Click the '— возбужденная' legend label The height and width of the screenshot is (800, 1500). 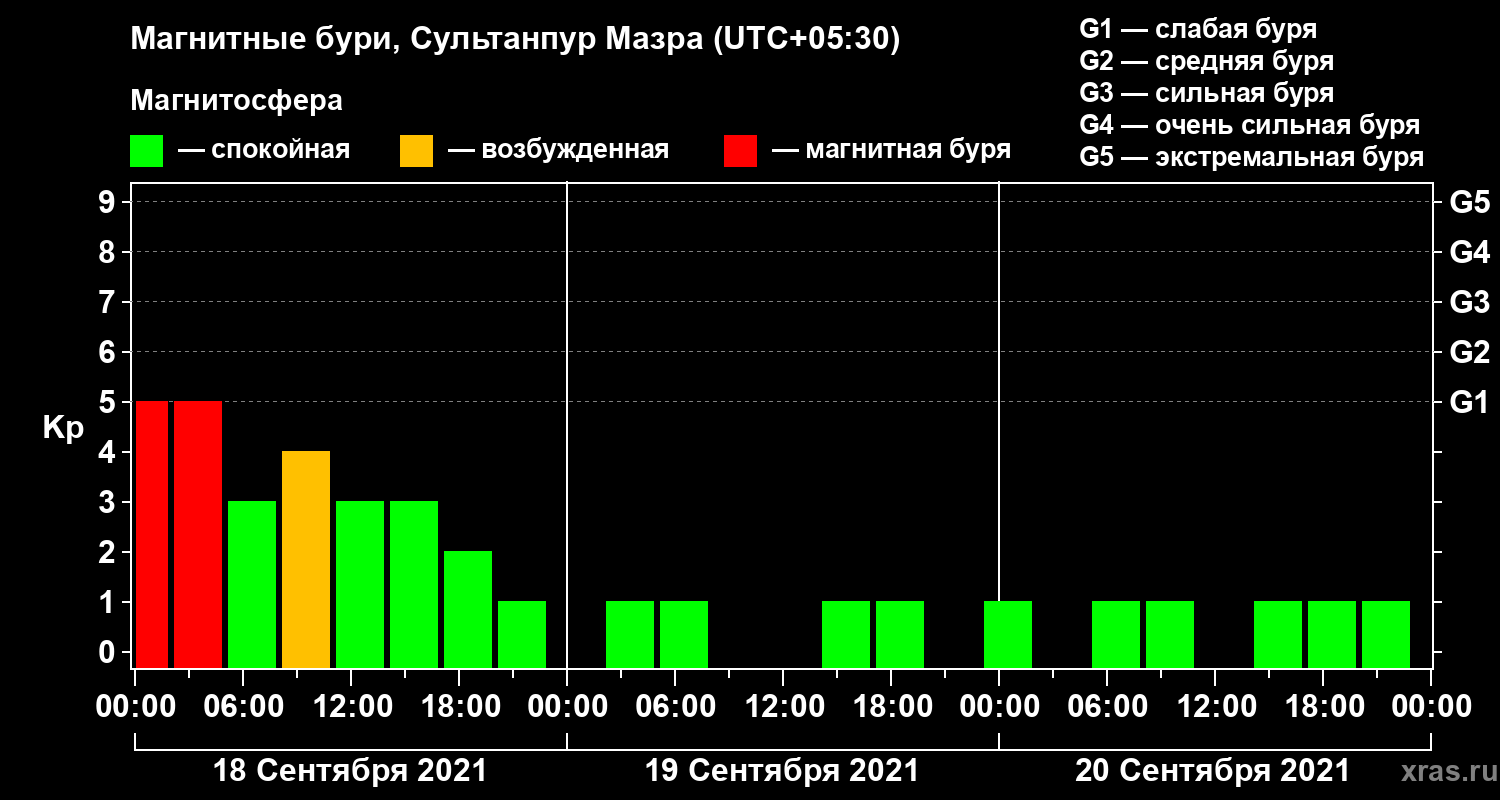[558, 151]
